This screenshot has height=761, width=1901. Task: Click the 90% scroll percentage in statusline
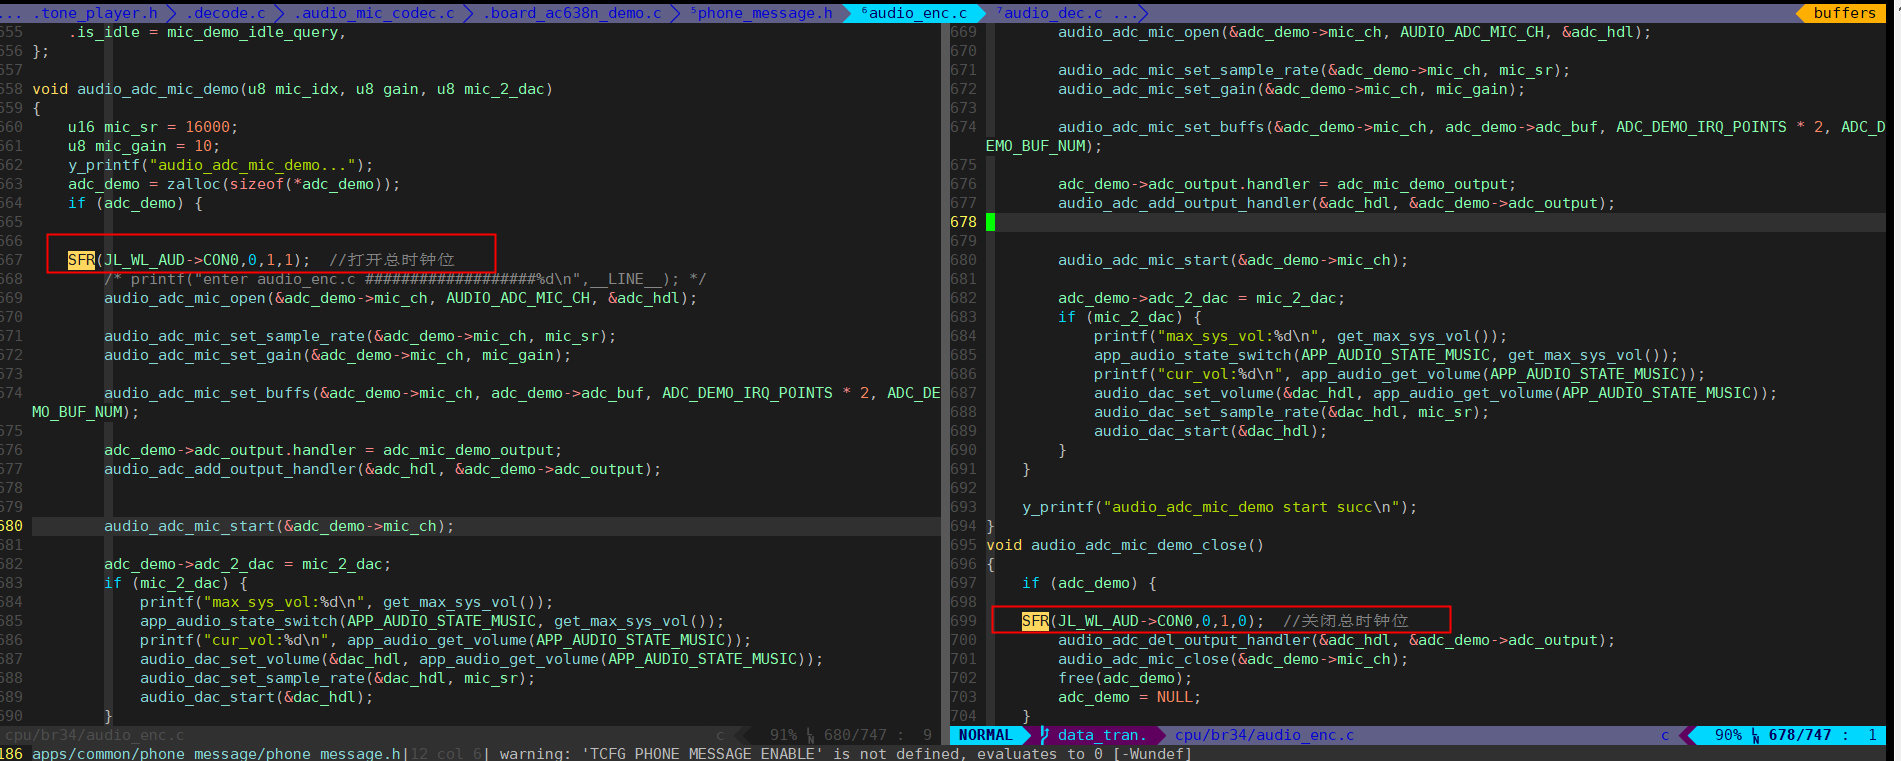(1728, 735)
